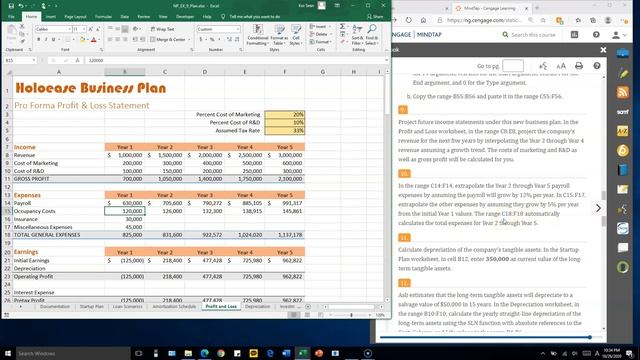Add new sheet plus button

(308, 307)
